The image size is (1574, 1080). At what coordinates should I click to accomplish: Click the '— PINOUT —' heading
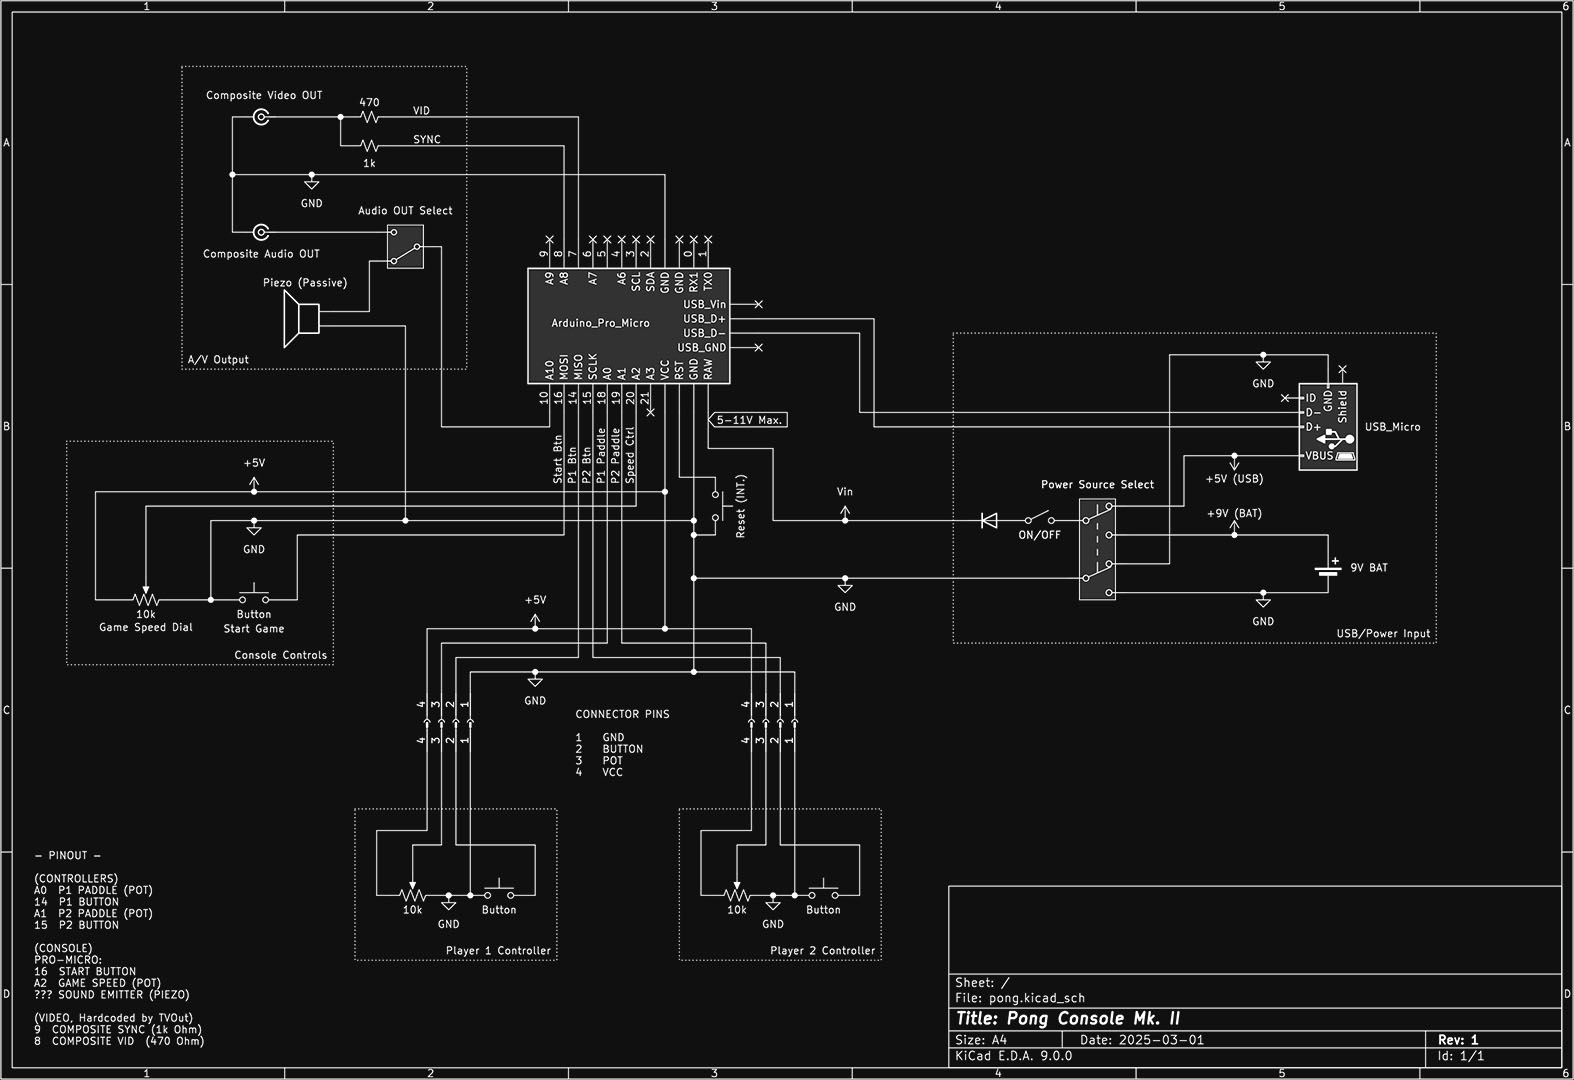click(x=68, y=856)
